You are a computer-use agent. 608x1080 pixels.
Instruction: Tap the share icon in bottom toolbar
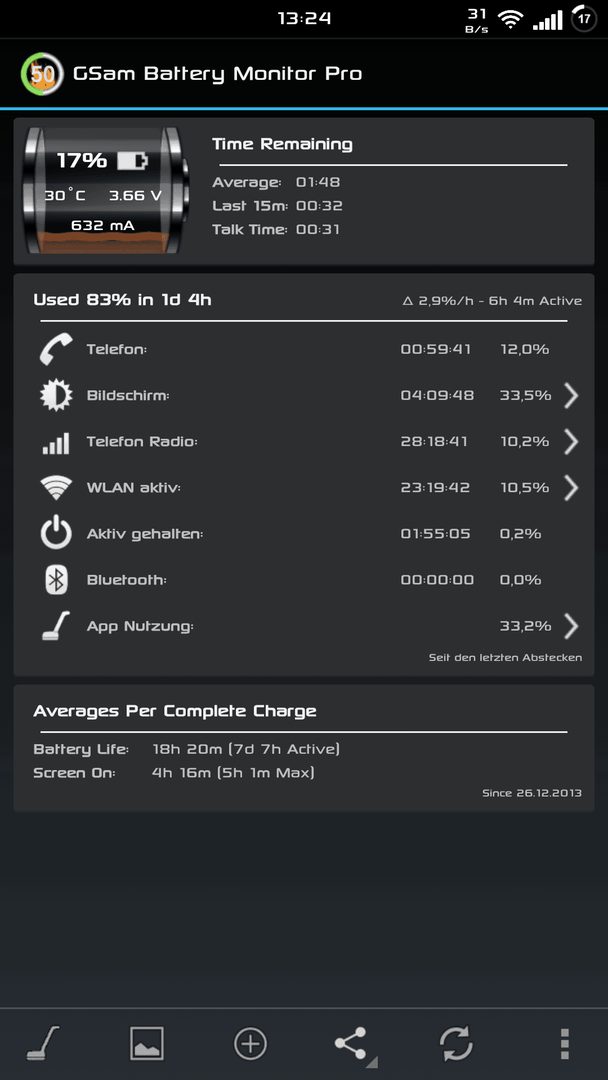(x=352, y=1044)
